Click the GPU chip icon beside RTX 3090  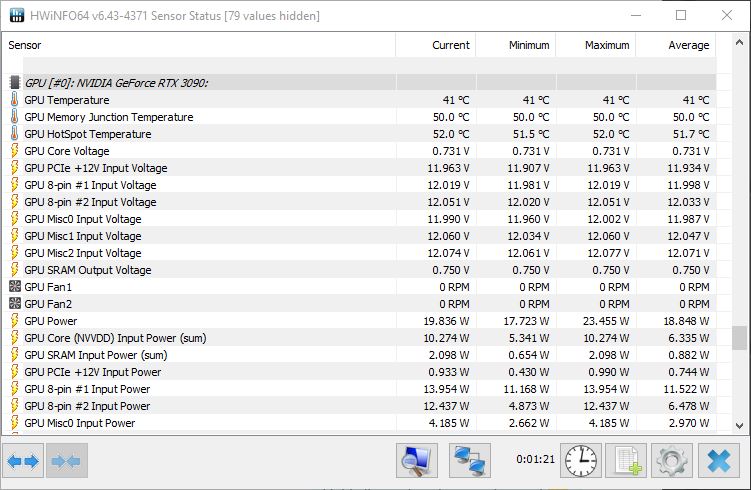15,82
